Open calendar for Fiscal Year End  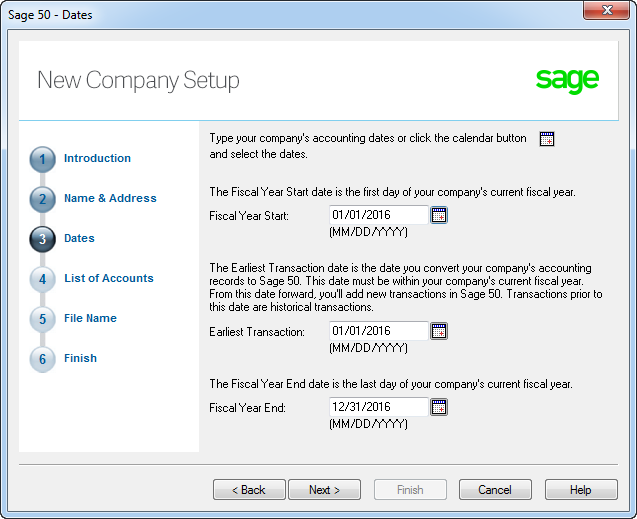click(439, 407)
